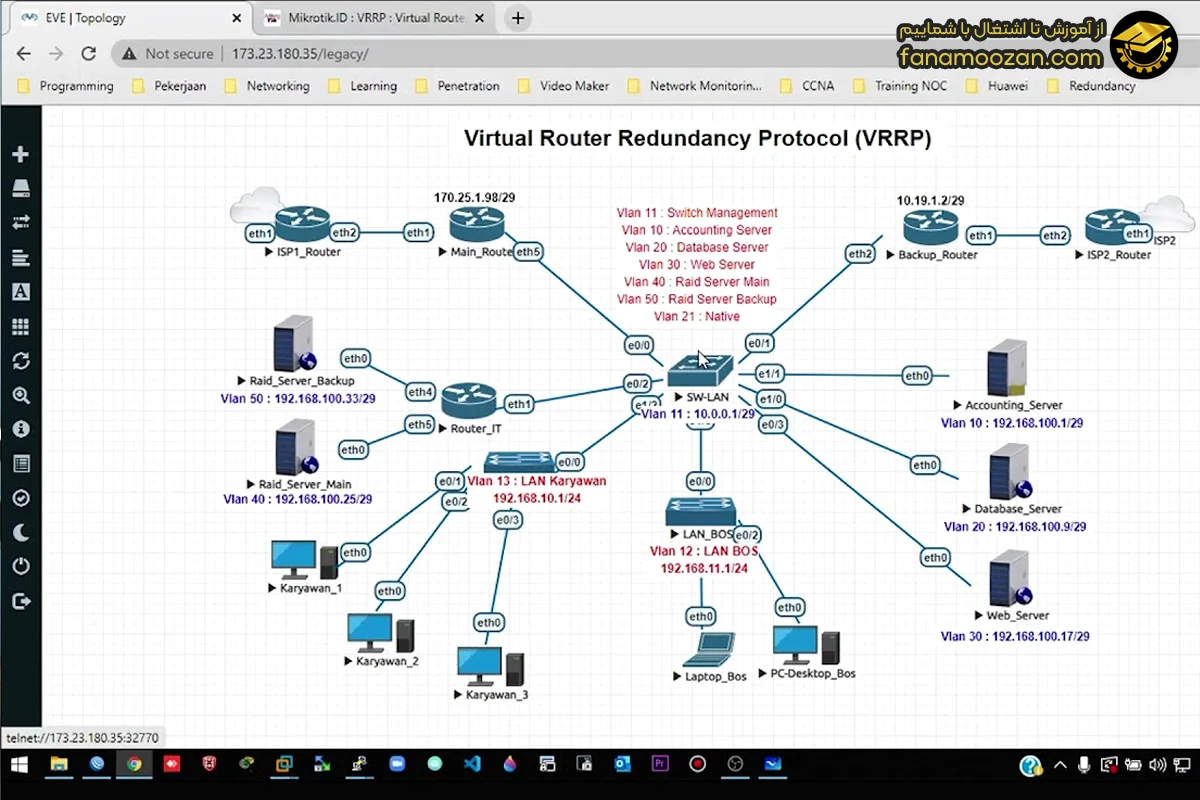This screenshot has width=1200, height=800.
Task: Open the Add an object plus icon
Action: coord(20,154)
